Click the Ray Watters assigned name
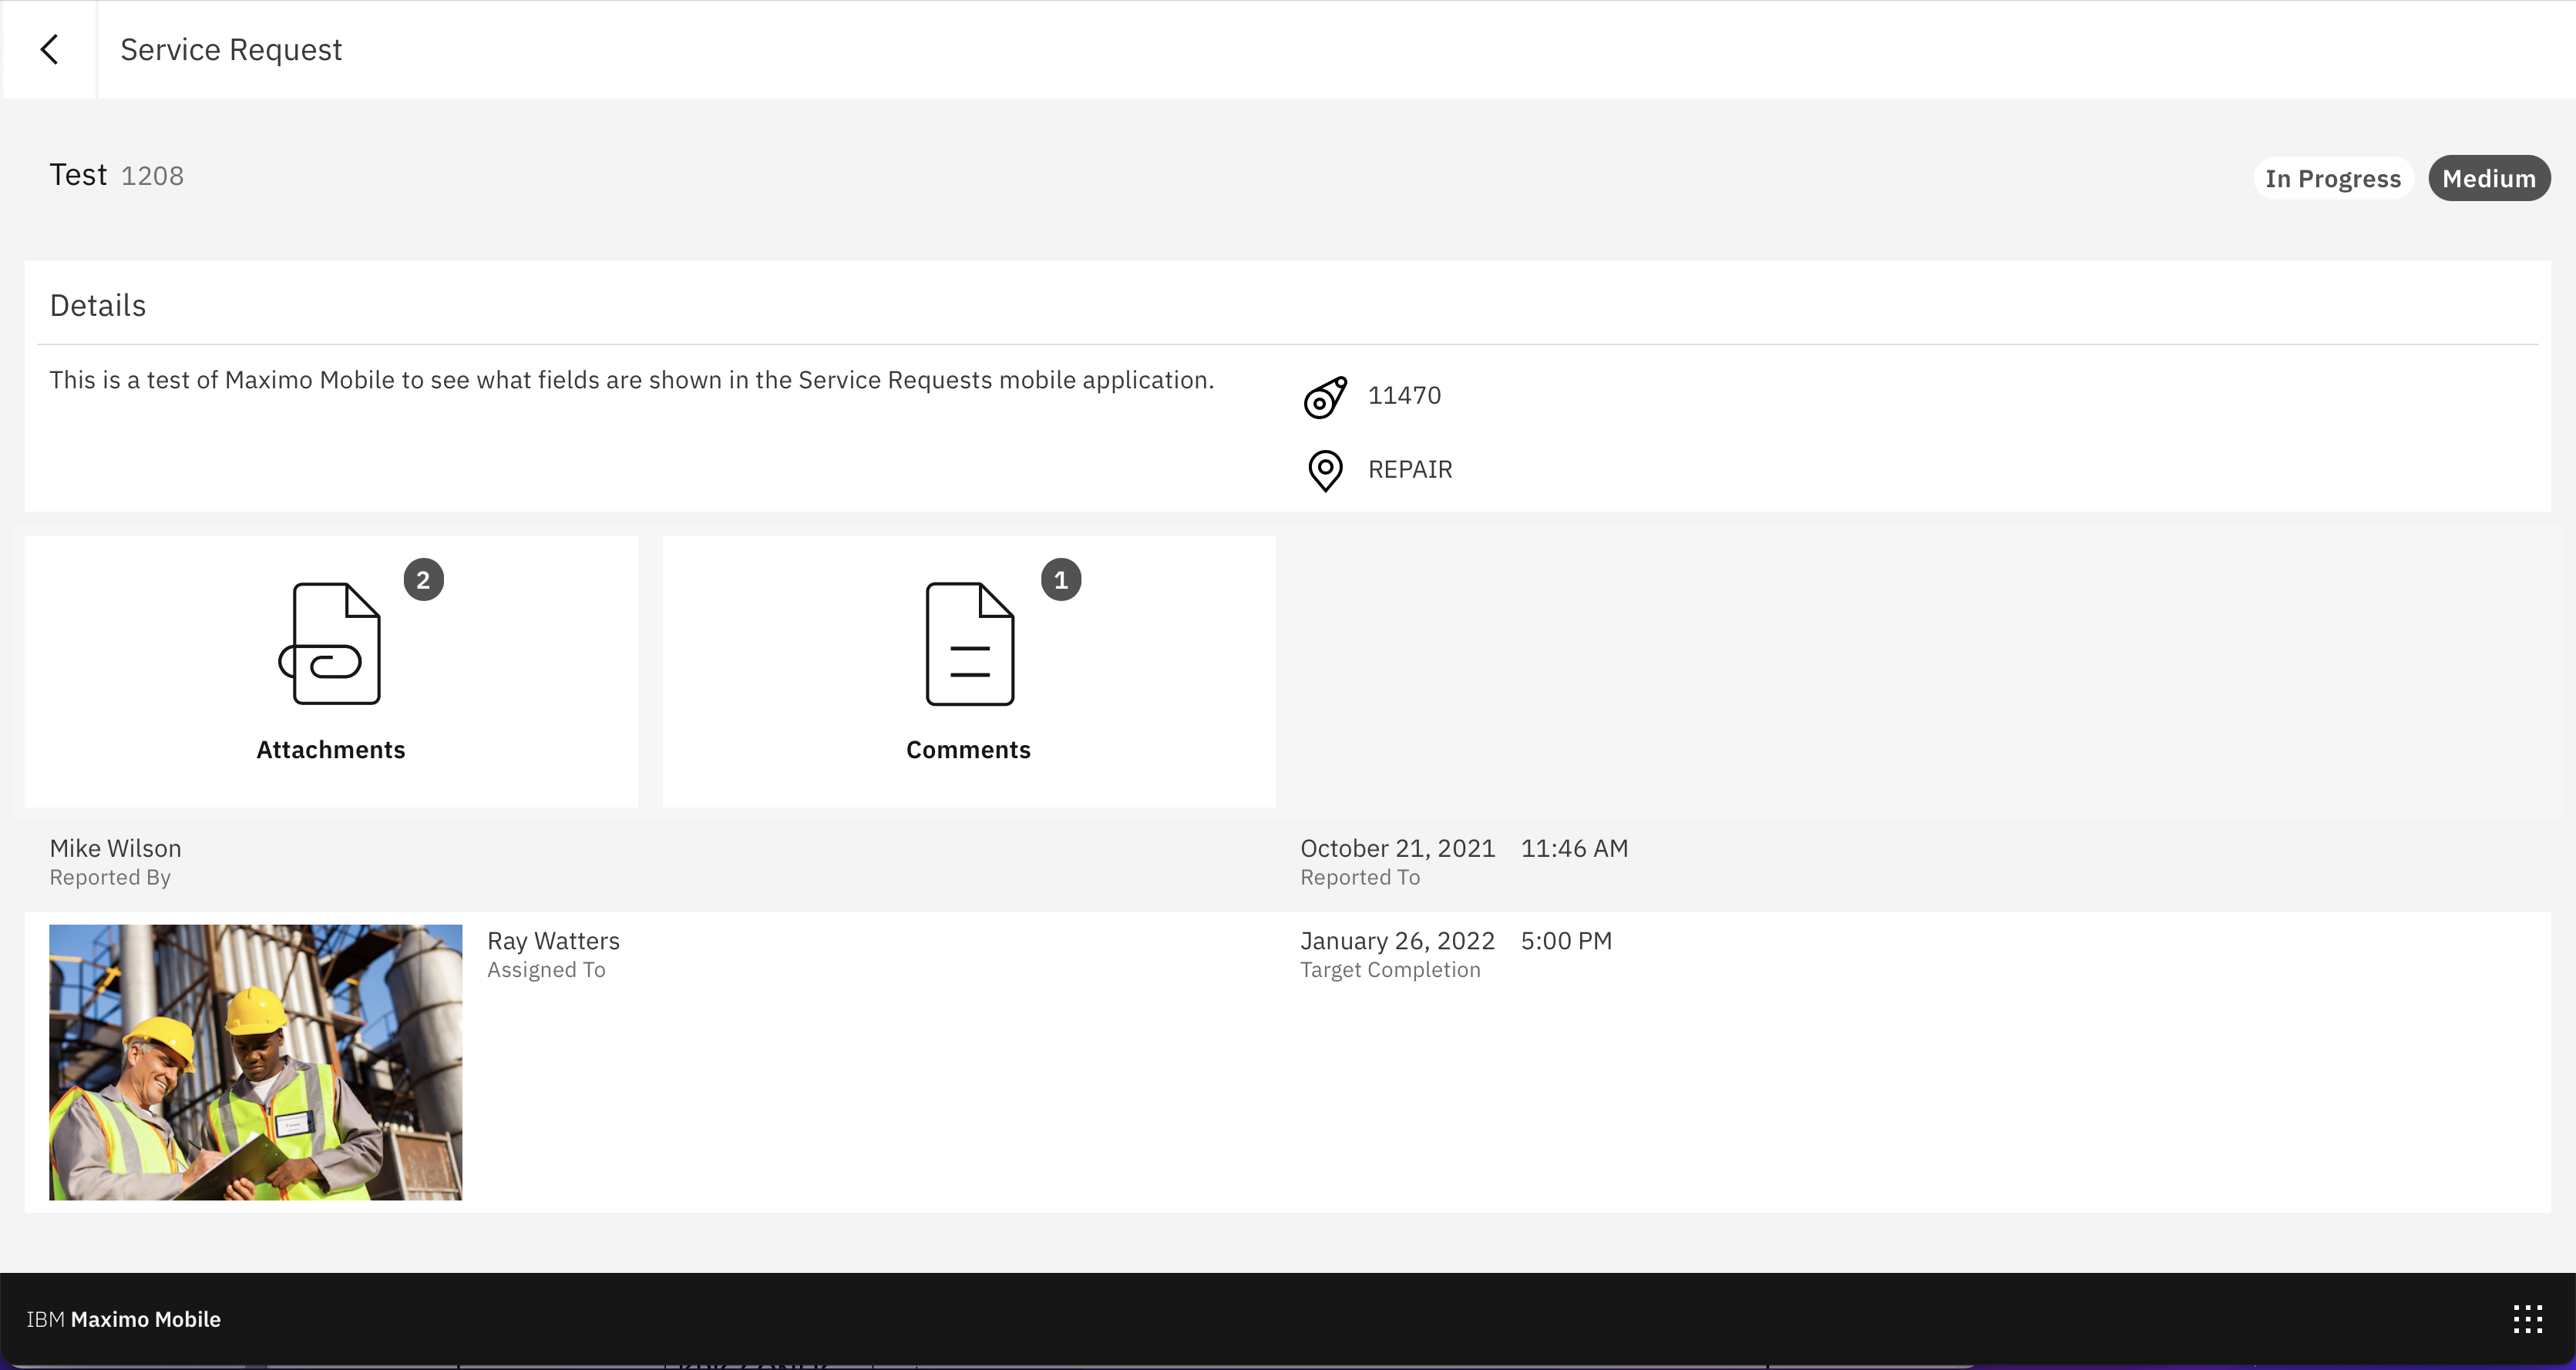Viewport: 2576px width, 1370px height. coord(553,941)
